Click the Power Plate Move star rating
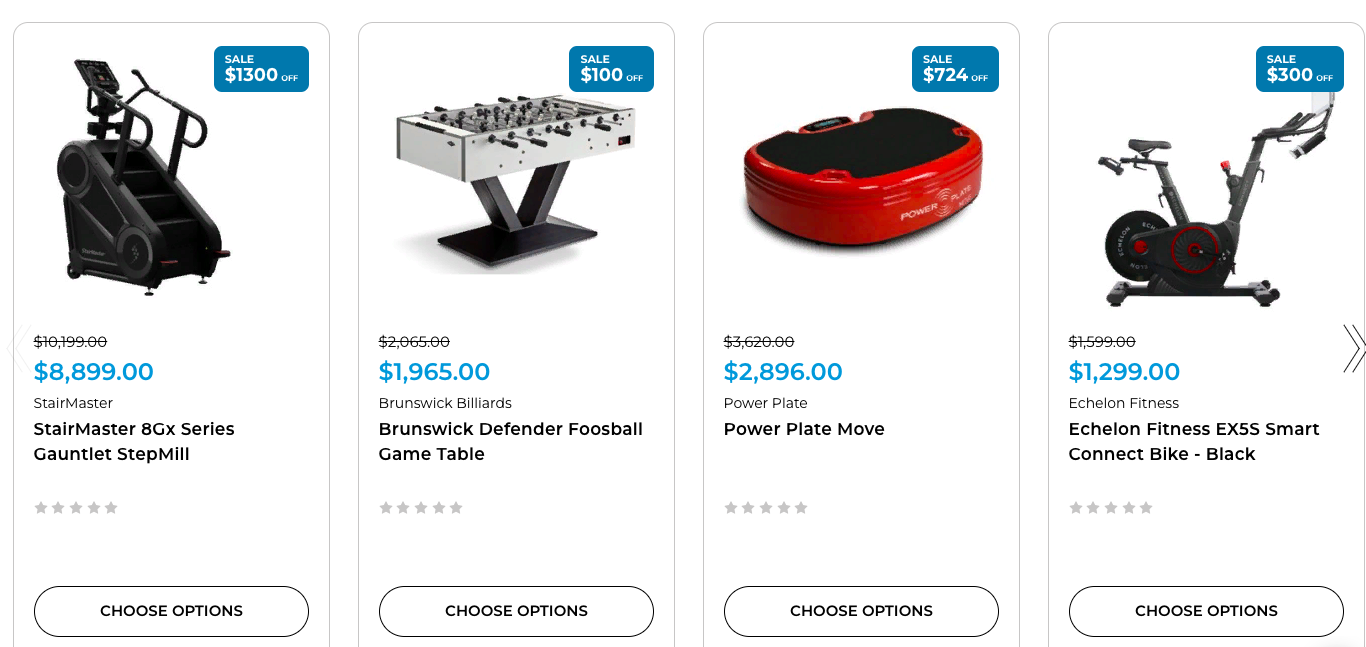The image size is (1366, 647). pos(766,508)
